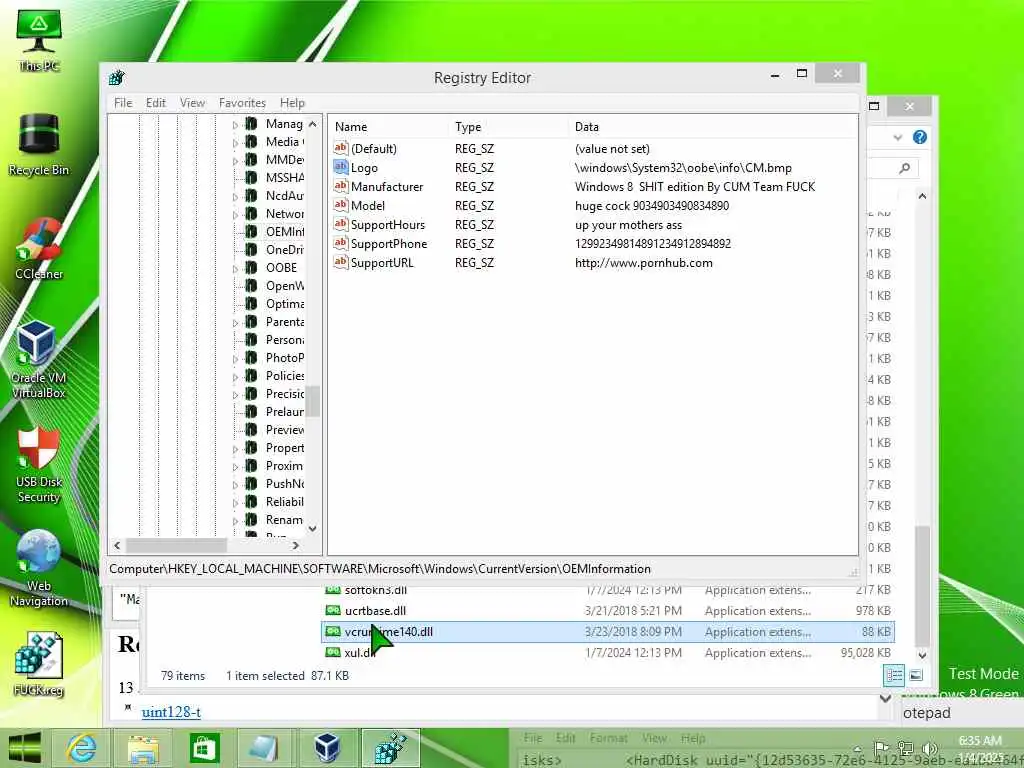Open the View menu in Registry Editor
The image size is (1024, 768).
pyautogui.click(x=192, y=103)
